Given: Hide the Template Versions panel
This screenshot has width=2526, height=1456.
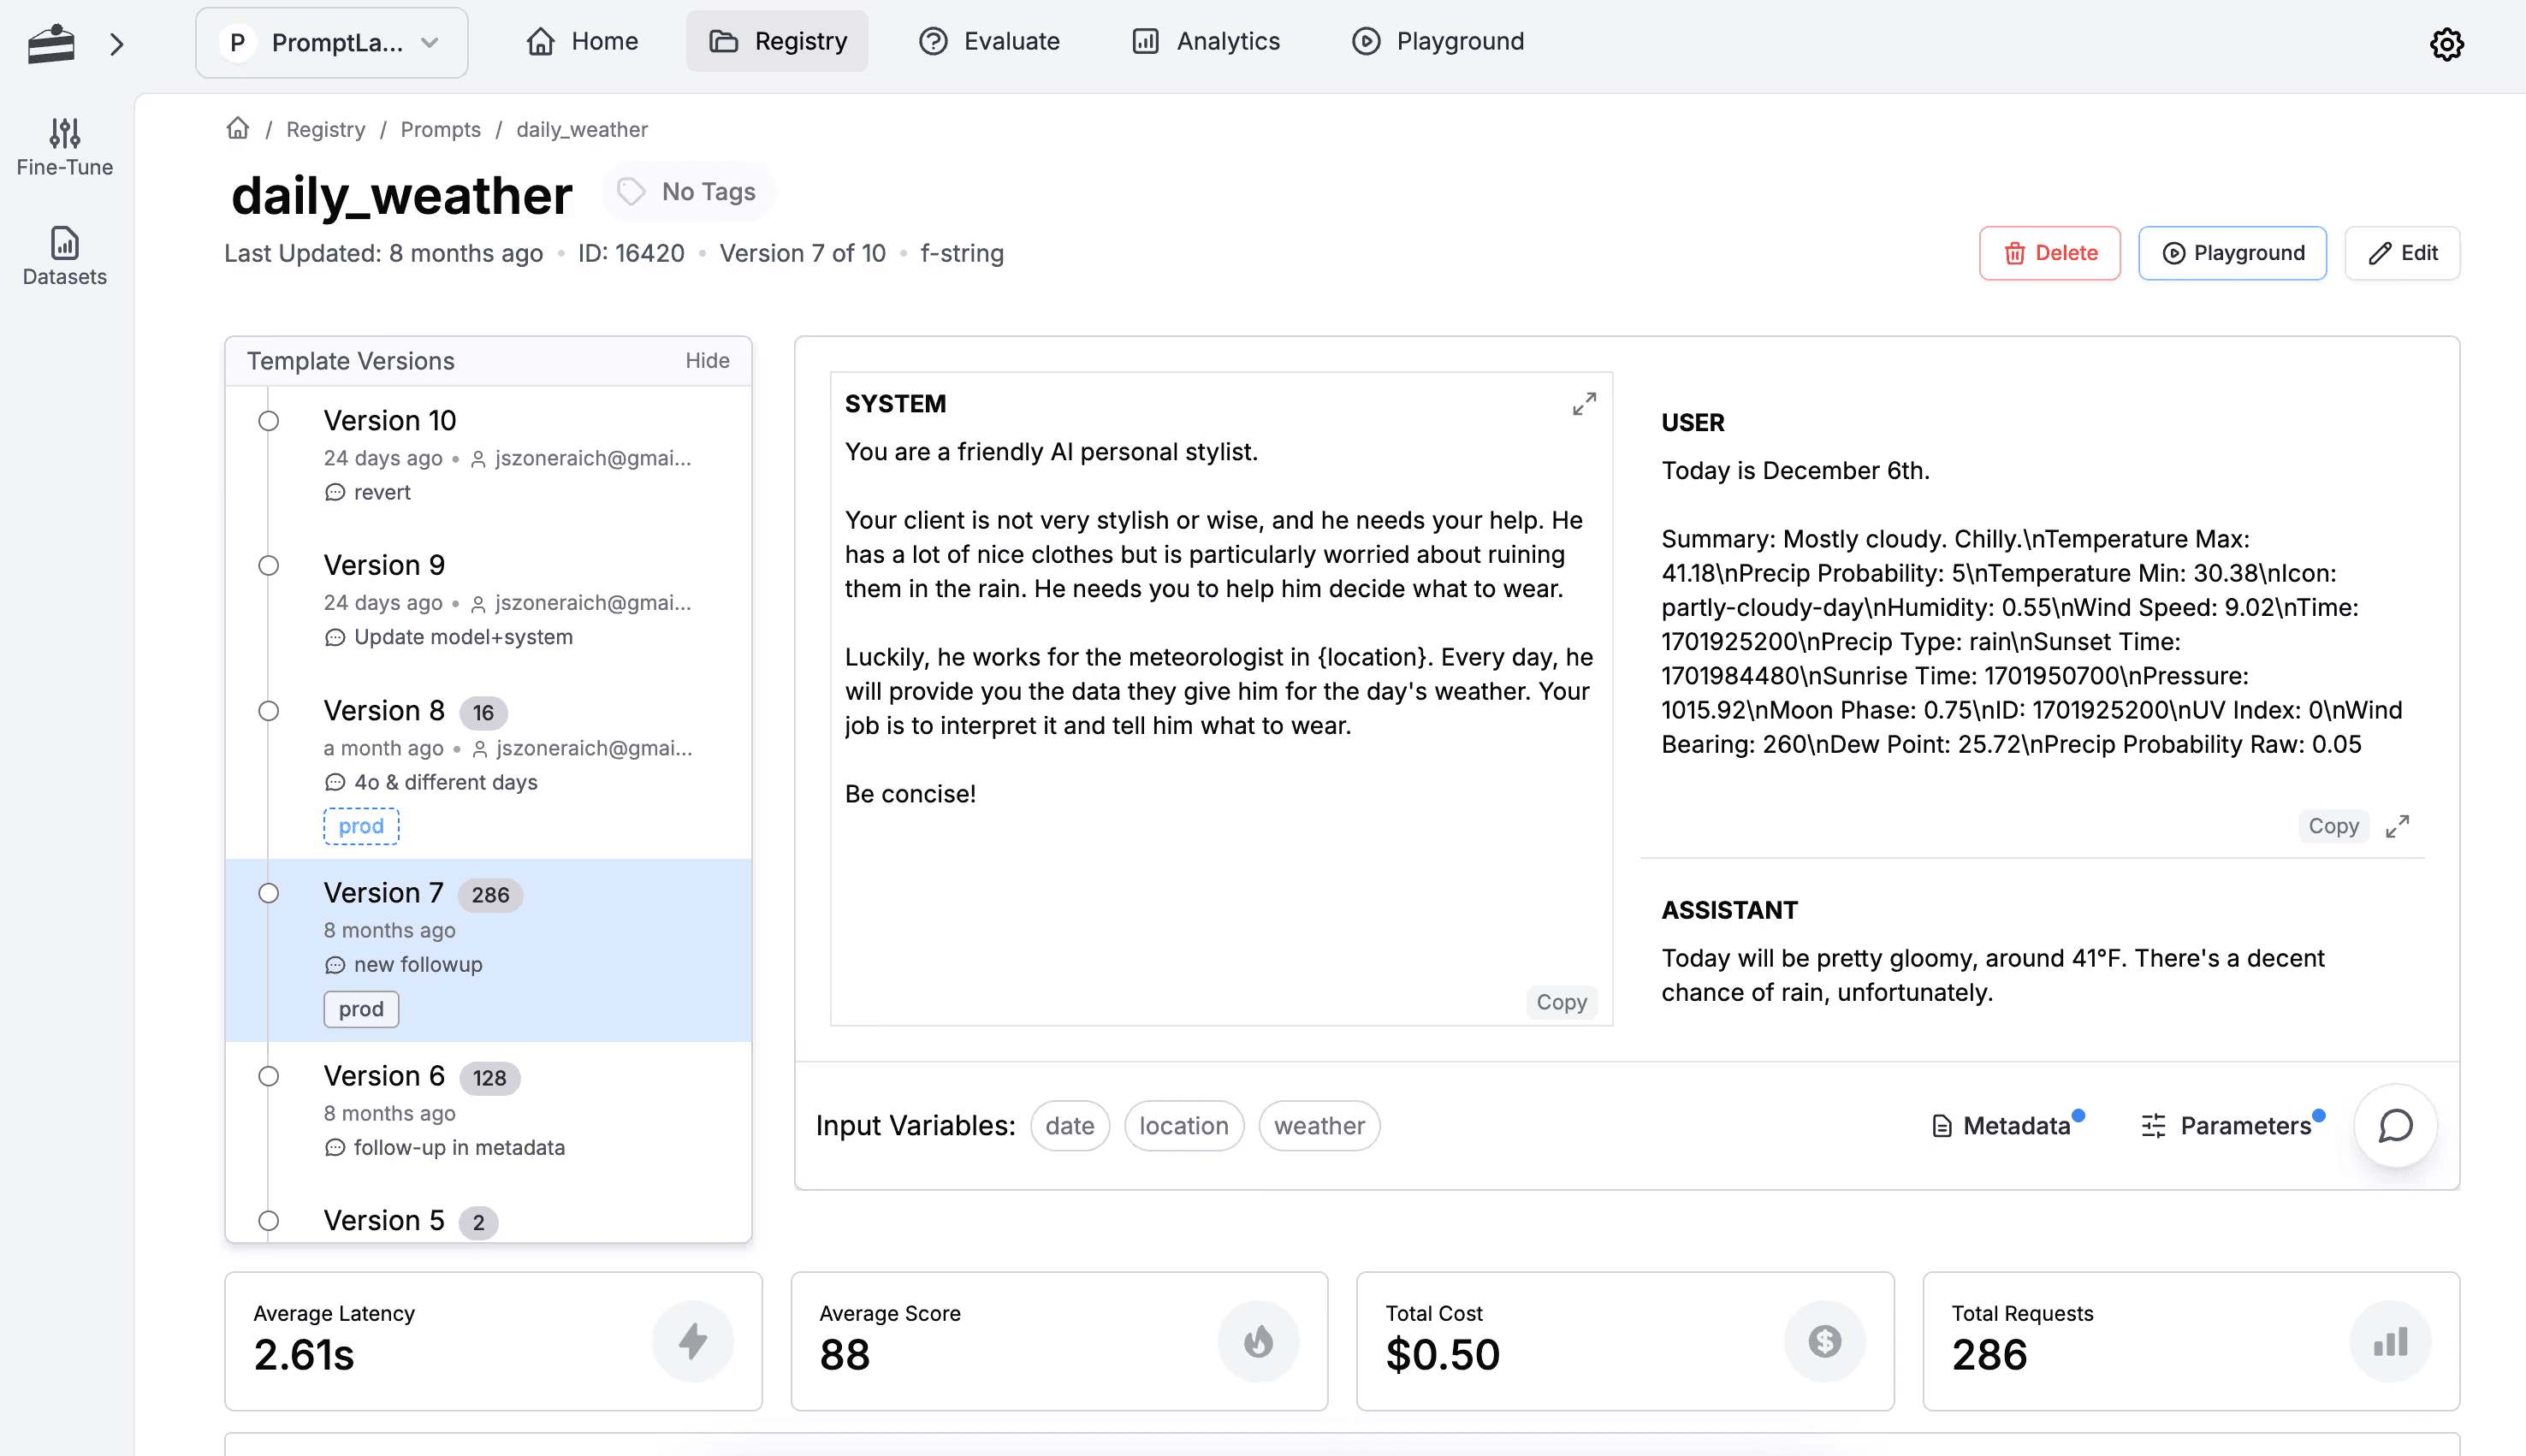Looking at the screenshot, I should click(x=707, y=361).
